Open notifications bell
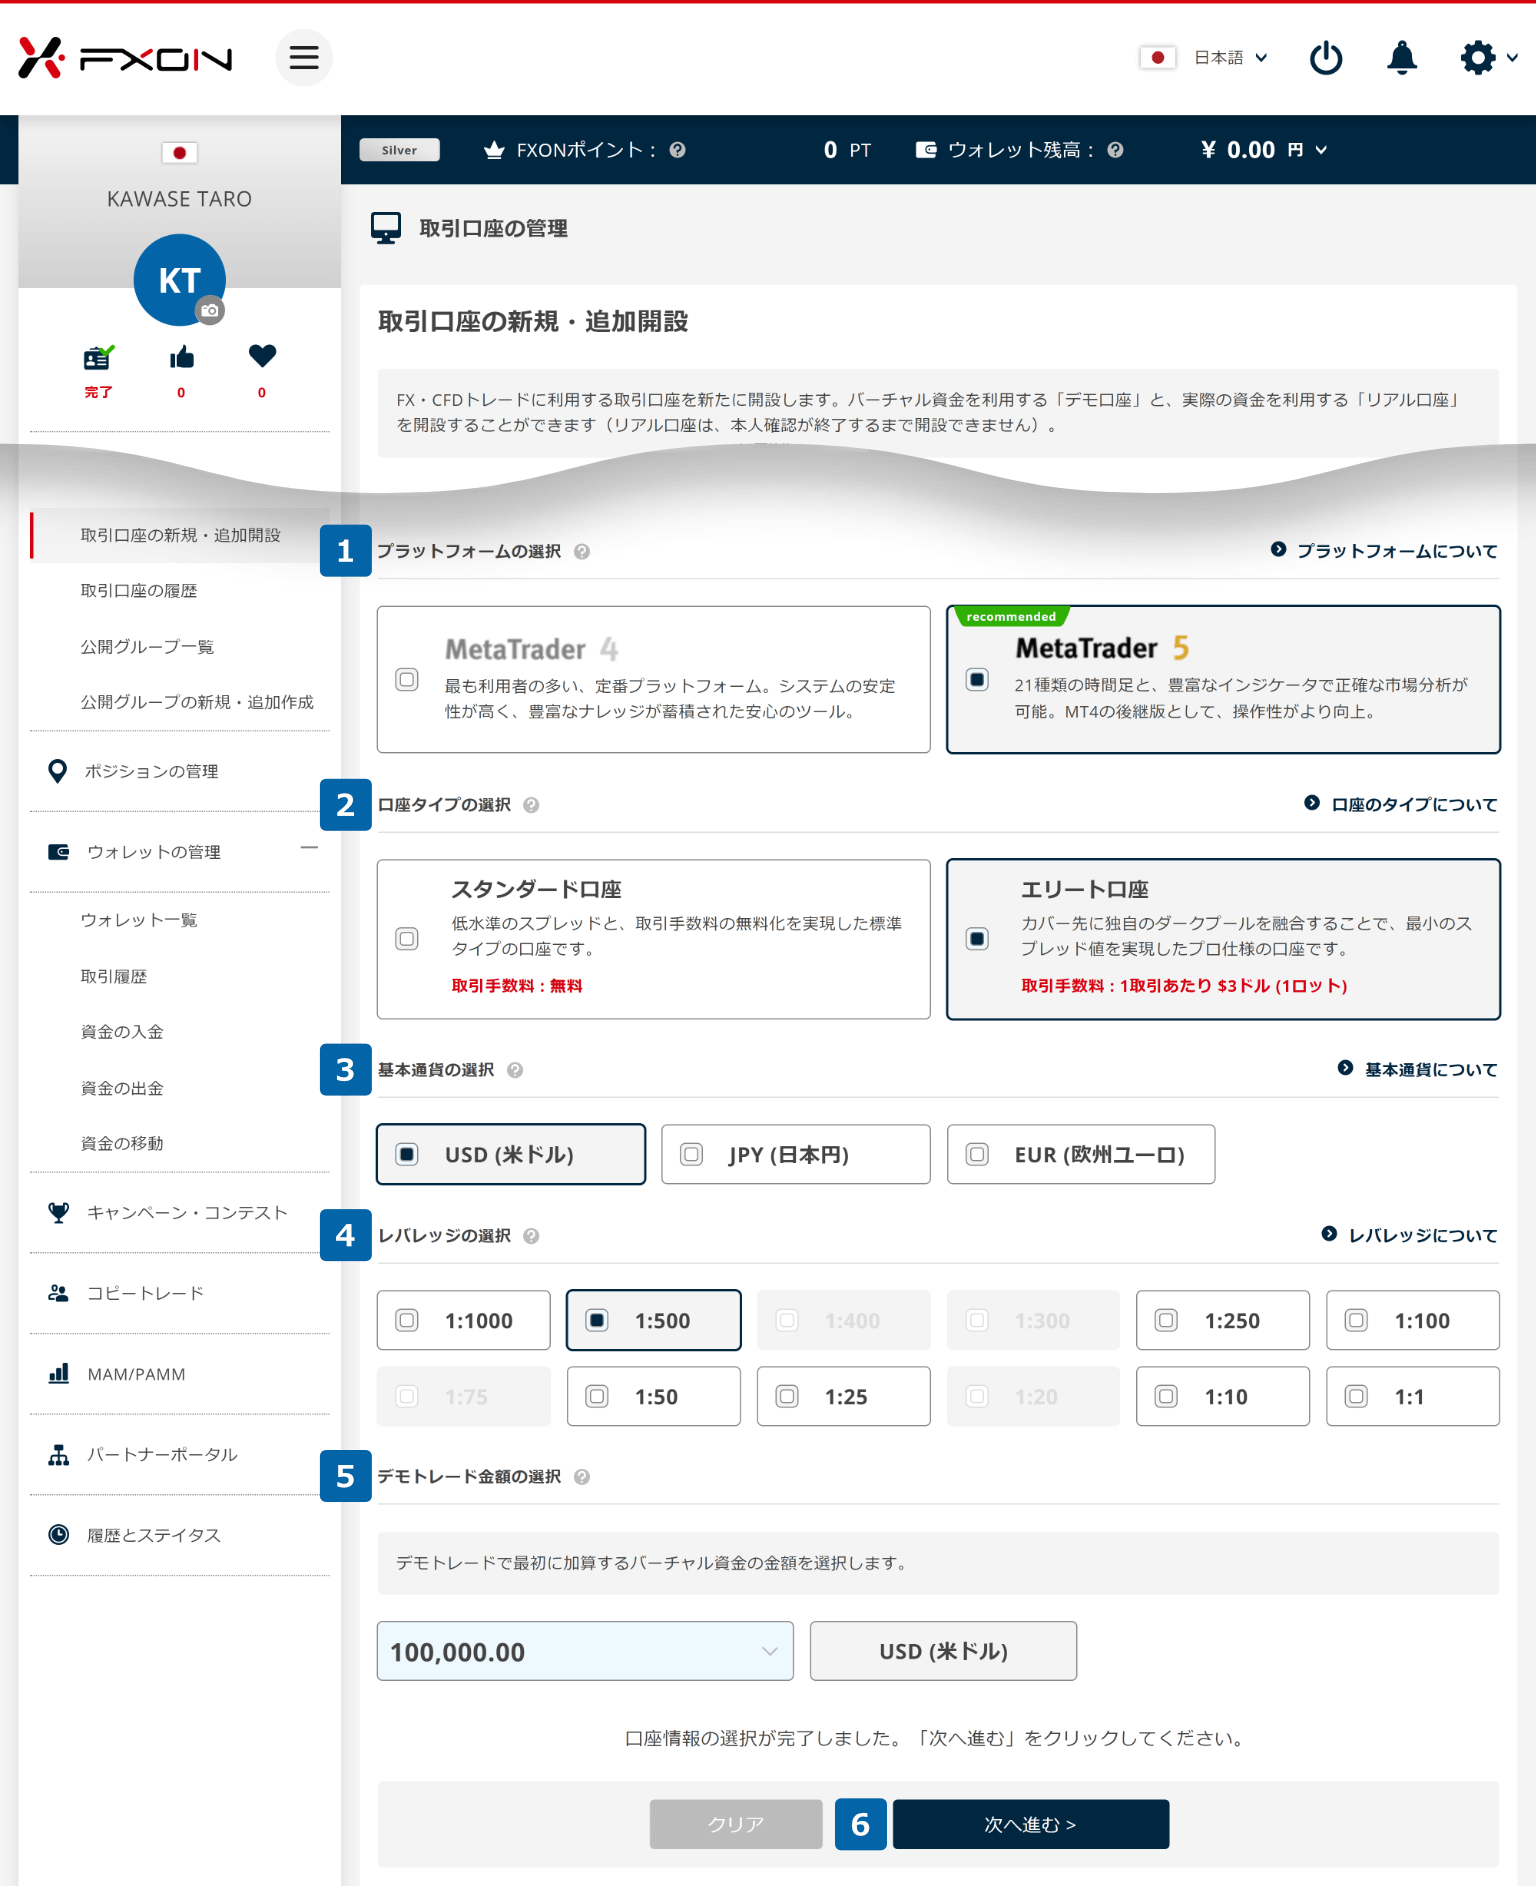This screenshot has width=1536, height=1886. tap(1402, 58)
